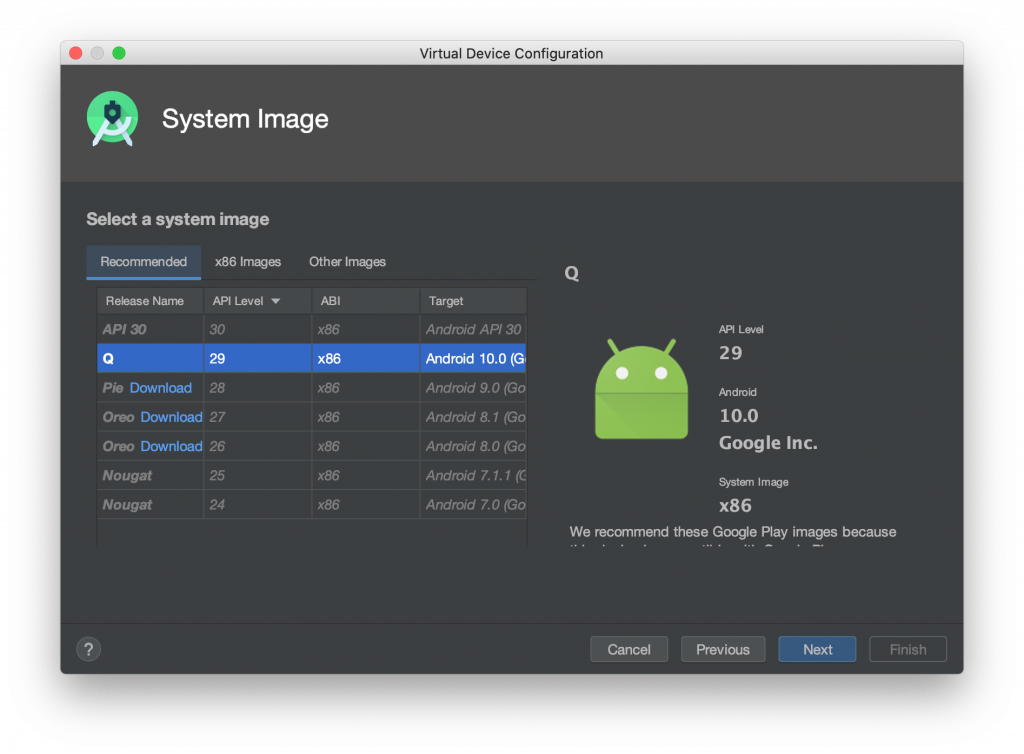Click the Android Studio logo icon
The image size is (1024, 754).
pyautogui.click(x=112, y=118)
